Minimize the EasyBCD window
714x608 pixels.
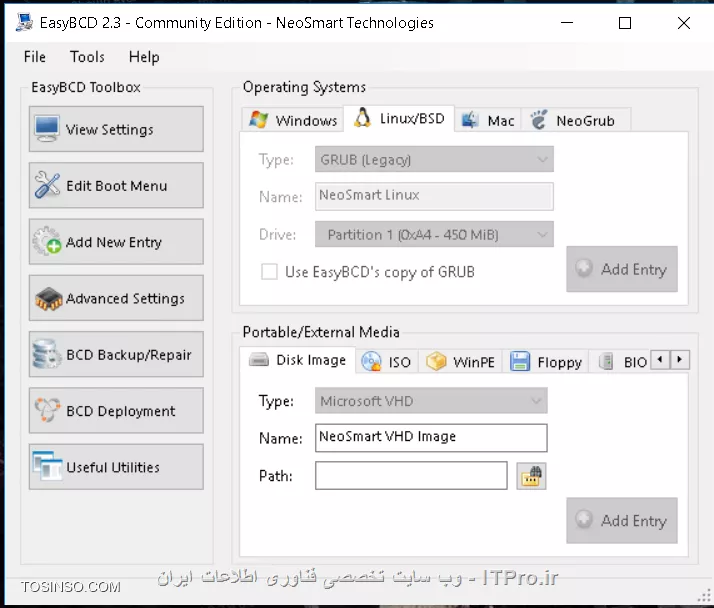[567, 22]
